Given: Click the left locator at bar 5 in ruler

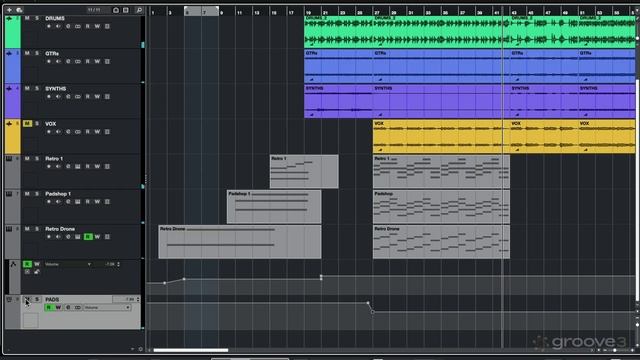Looking at the screenshot, I should click(x=187, y=9).
